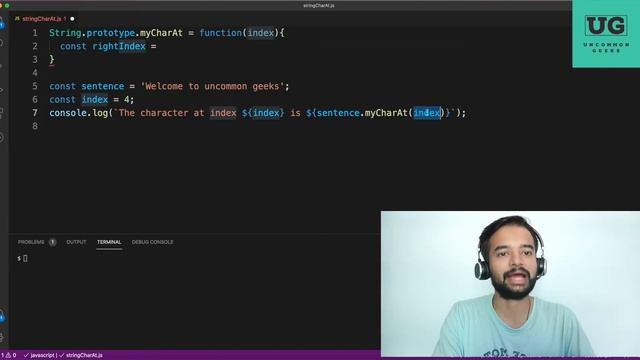The image size is (640, 360).
Task: Click the Uncommon Geeks logo
Action: tap(606, 34)
